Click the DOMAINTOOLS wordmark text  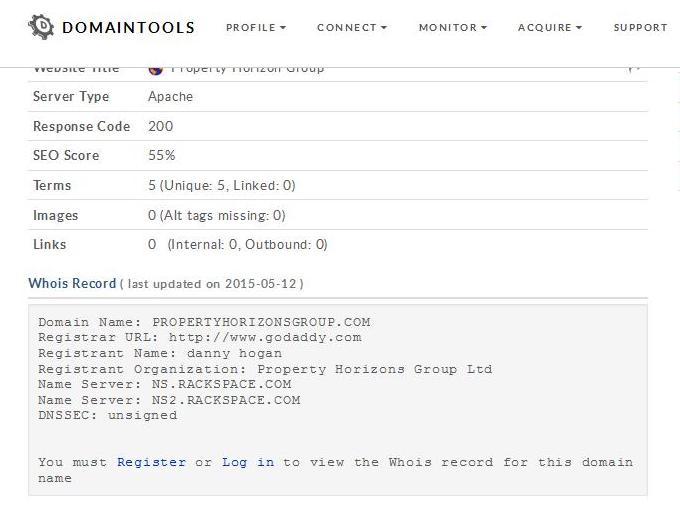[128, 27]
